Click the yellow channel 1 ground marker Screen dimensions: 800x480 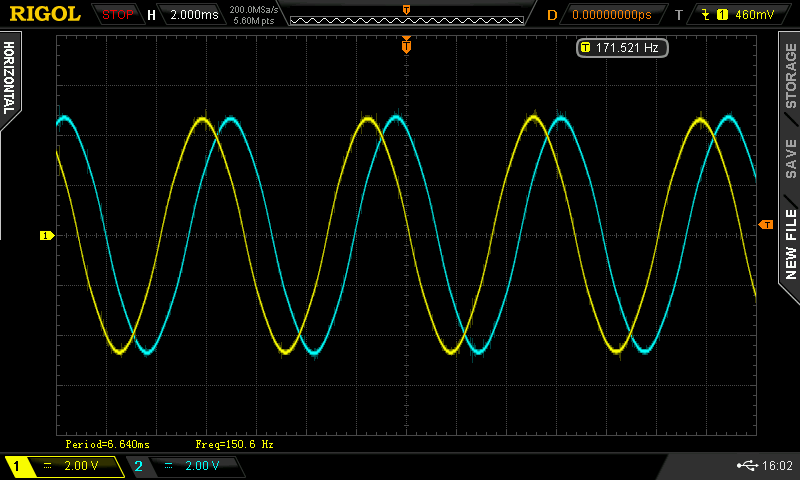[46, 235]
